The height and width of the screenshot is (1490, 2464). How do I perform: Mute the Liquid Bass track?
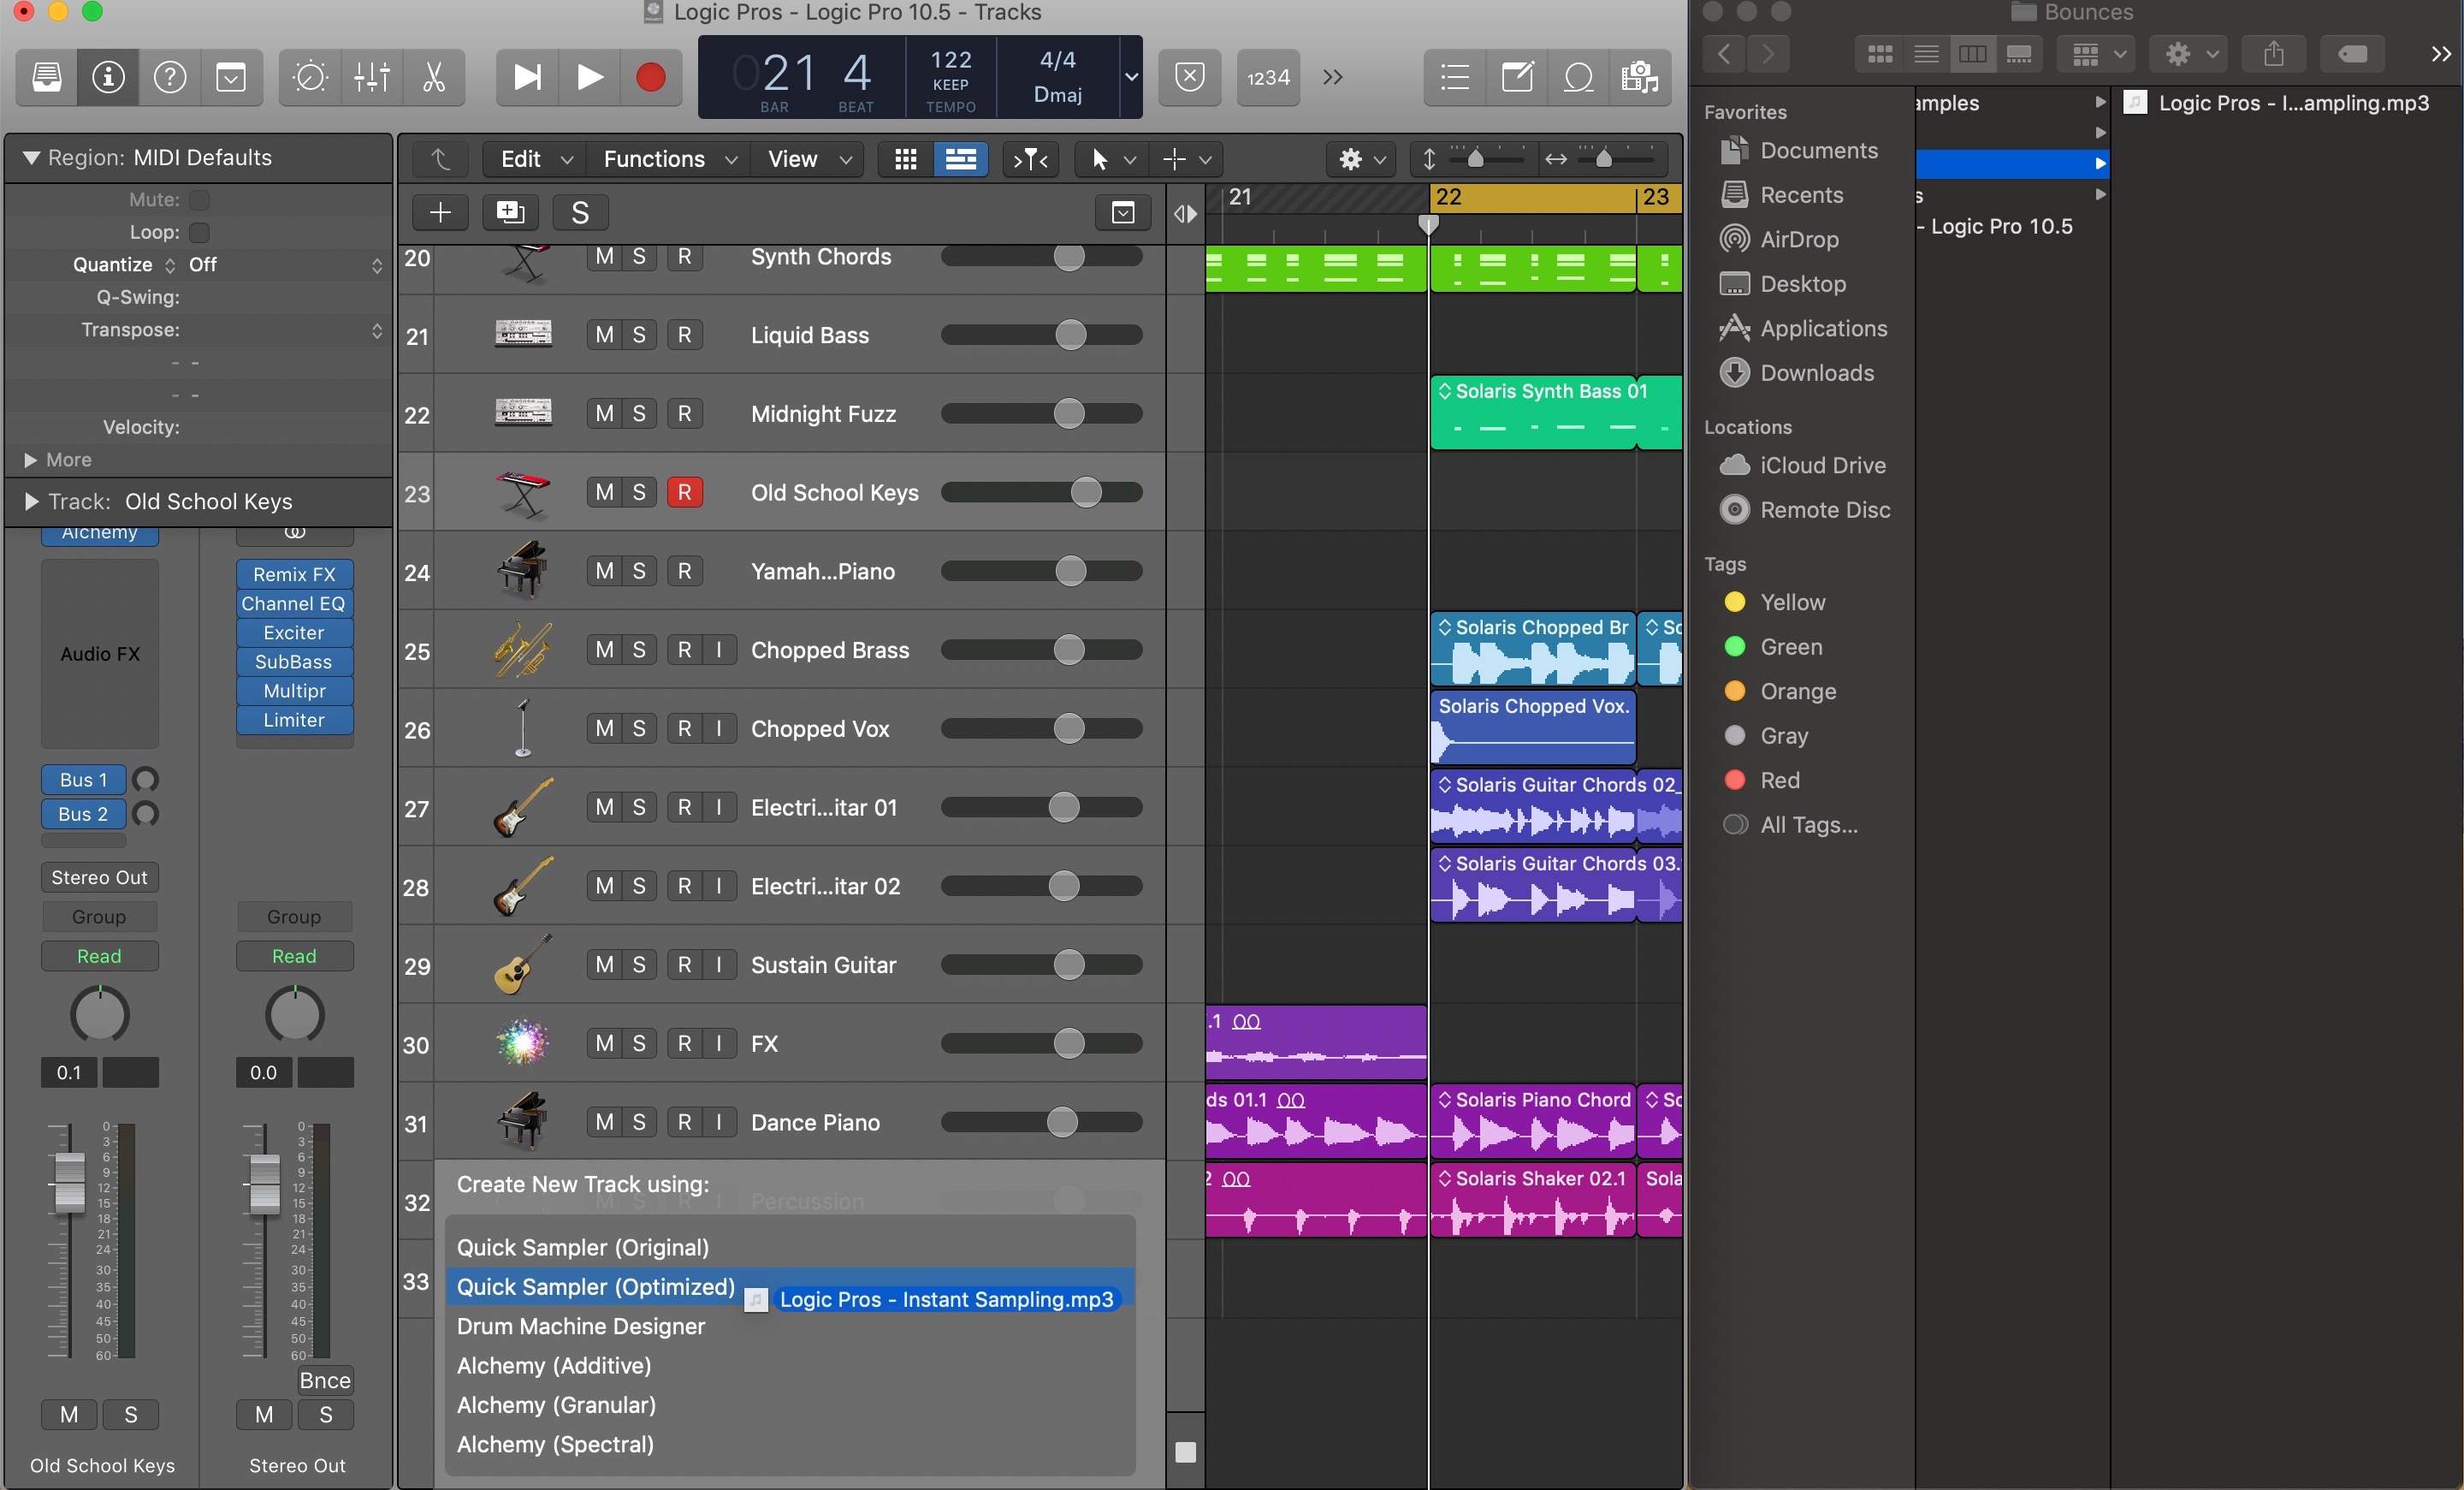604,335
